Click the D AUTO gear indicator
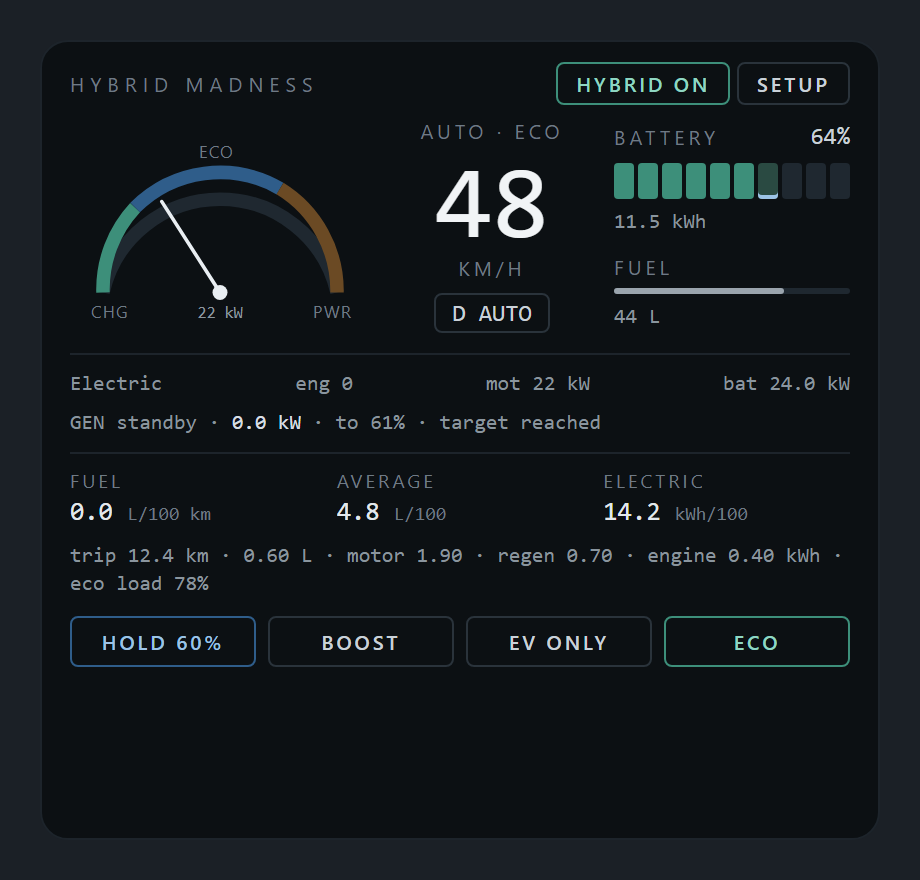This screenshot has height=880, width=920. click(x=492, y=313)
